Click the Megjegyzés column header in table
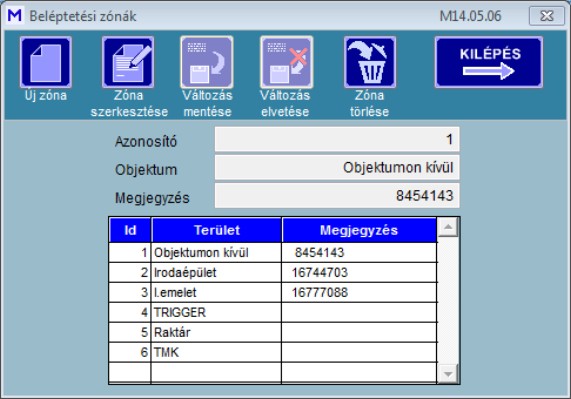This screenshot has width=571, height=399. (359, 230)
